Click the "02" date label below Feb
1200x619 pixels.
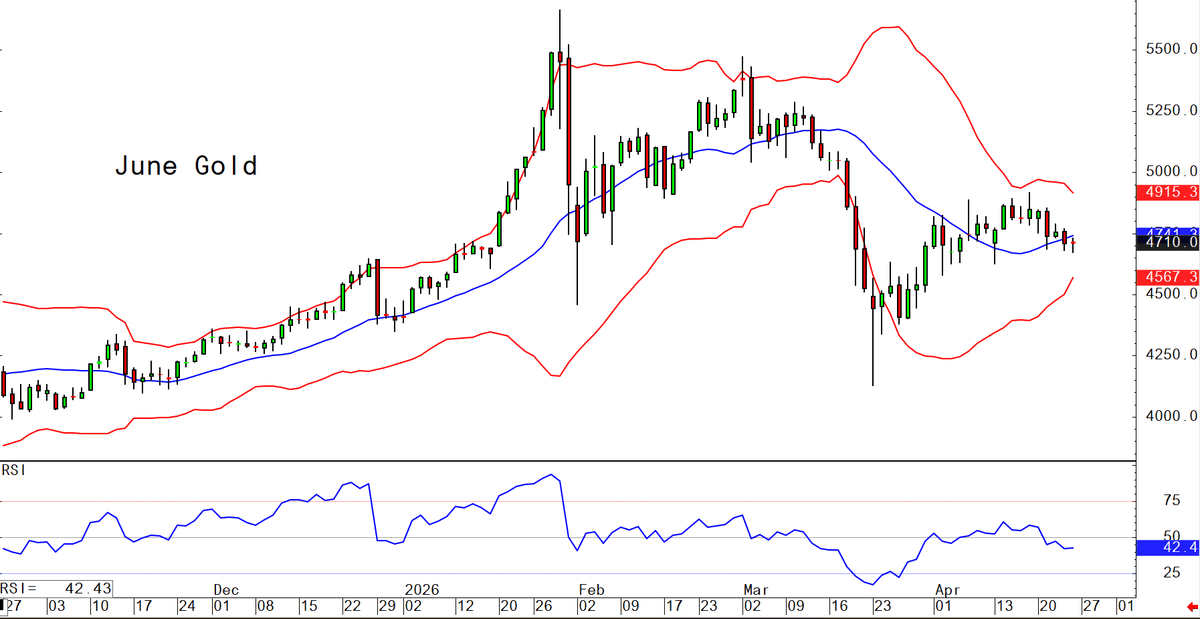tap(587, 606)
